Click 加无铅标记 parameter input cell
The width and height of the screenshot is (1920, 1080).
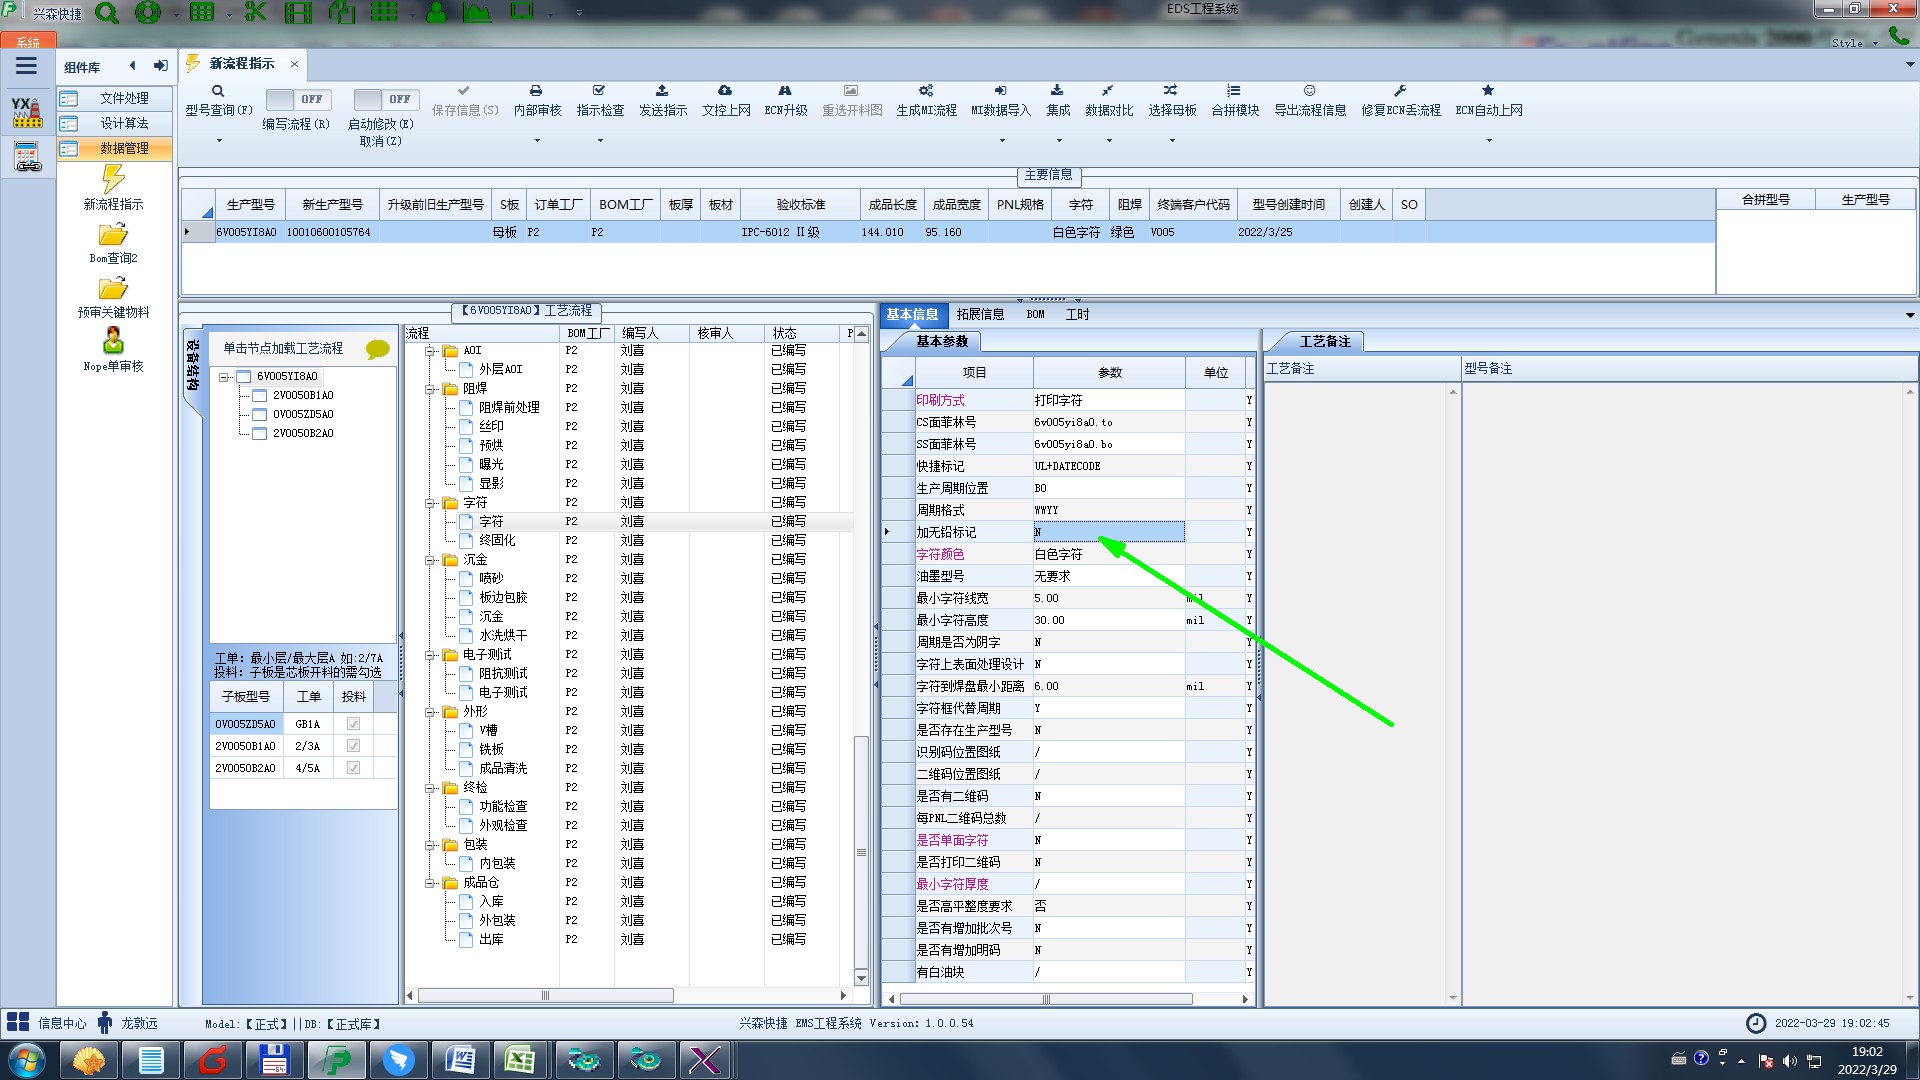point(1108,532)
